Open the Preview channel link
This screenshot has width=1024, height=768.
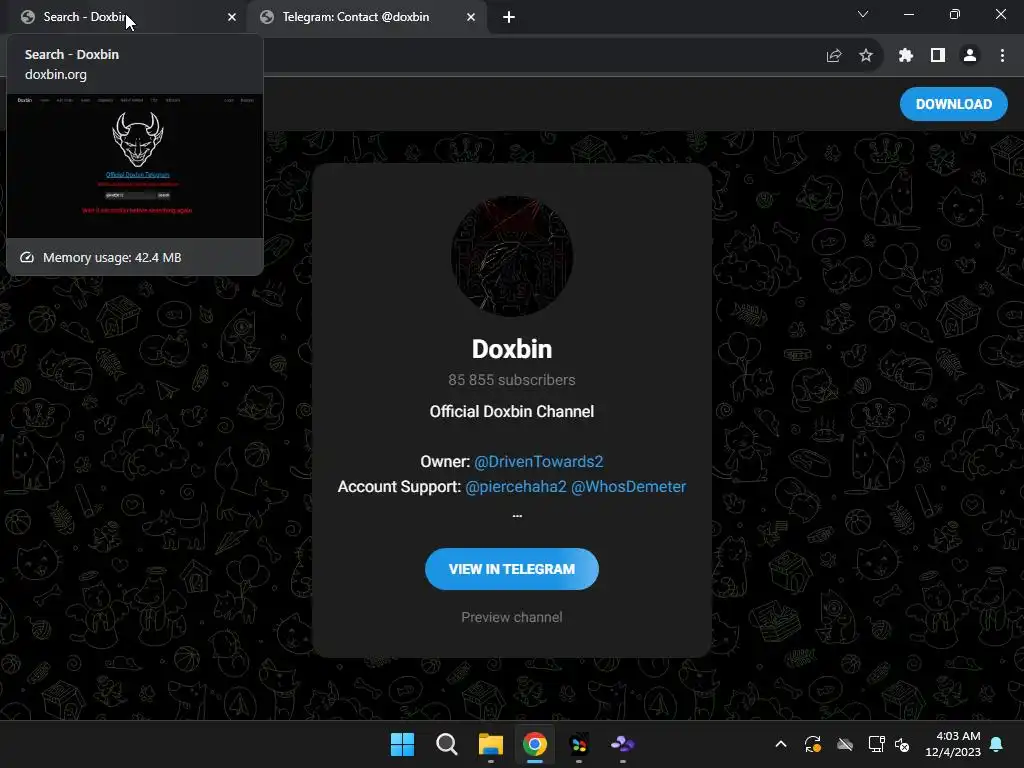pyautogui.click(x=512, y=617)
